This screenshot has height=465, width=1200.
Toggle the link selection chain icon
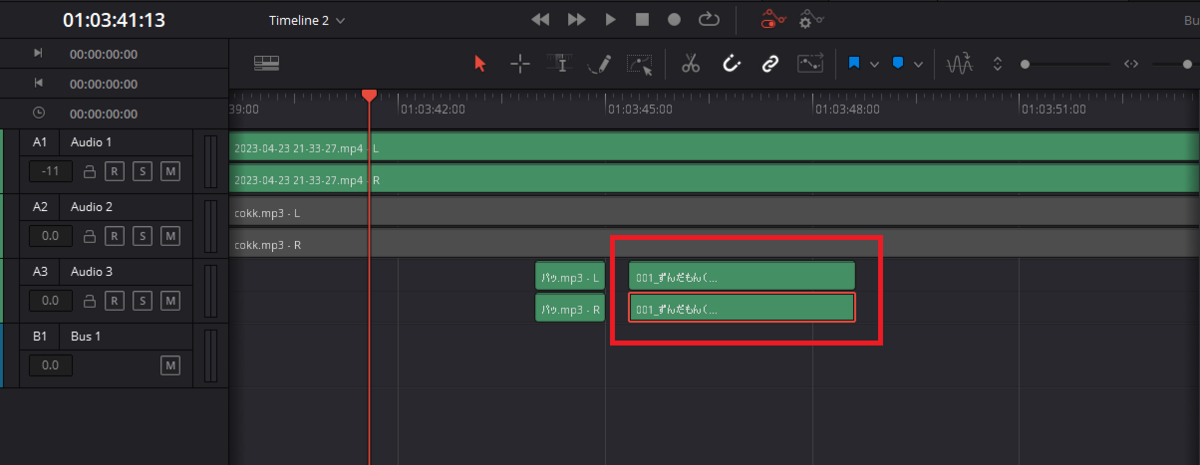point(770,64)
